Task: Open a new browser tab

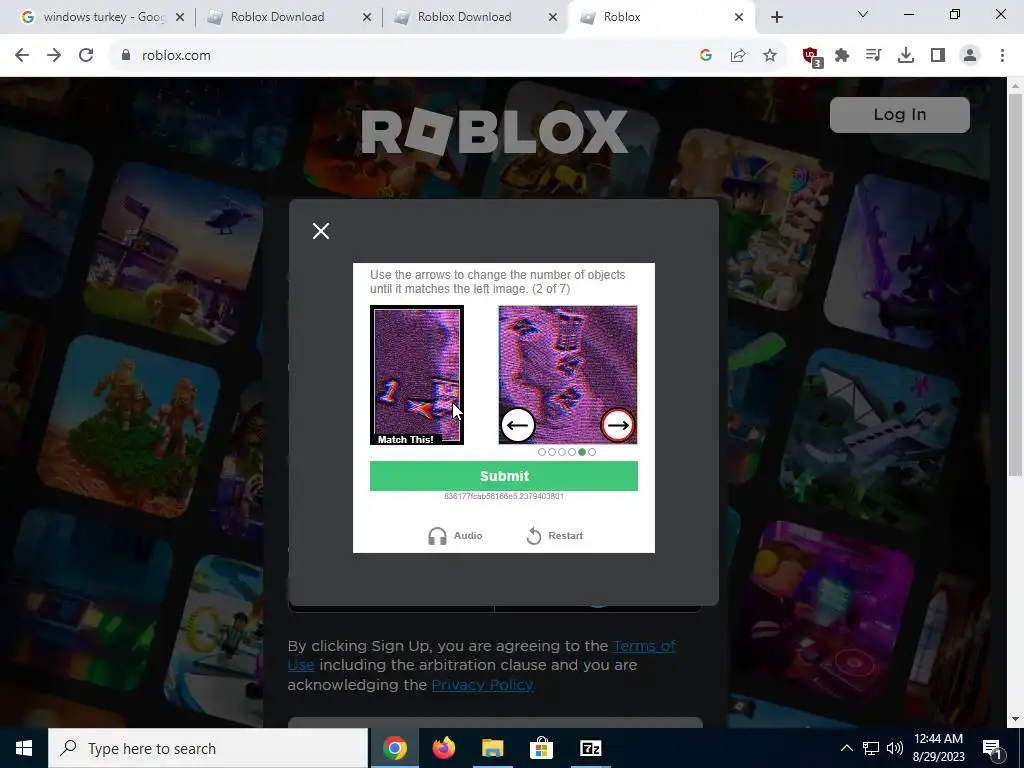Action: tap(776, 17)
